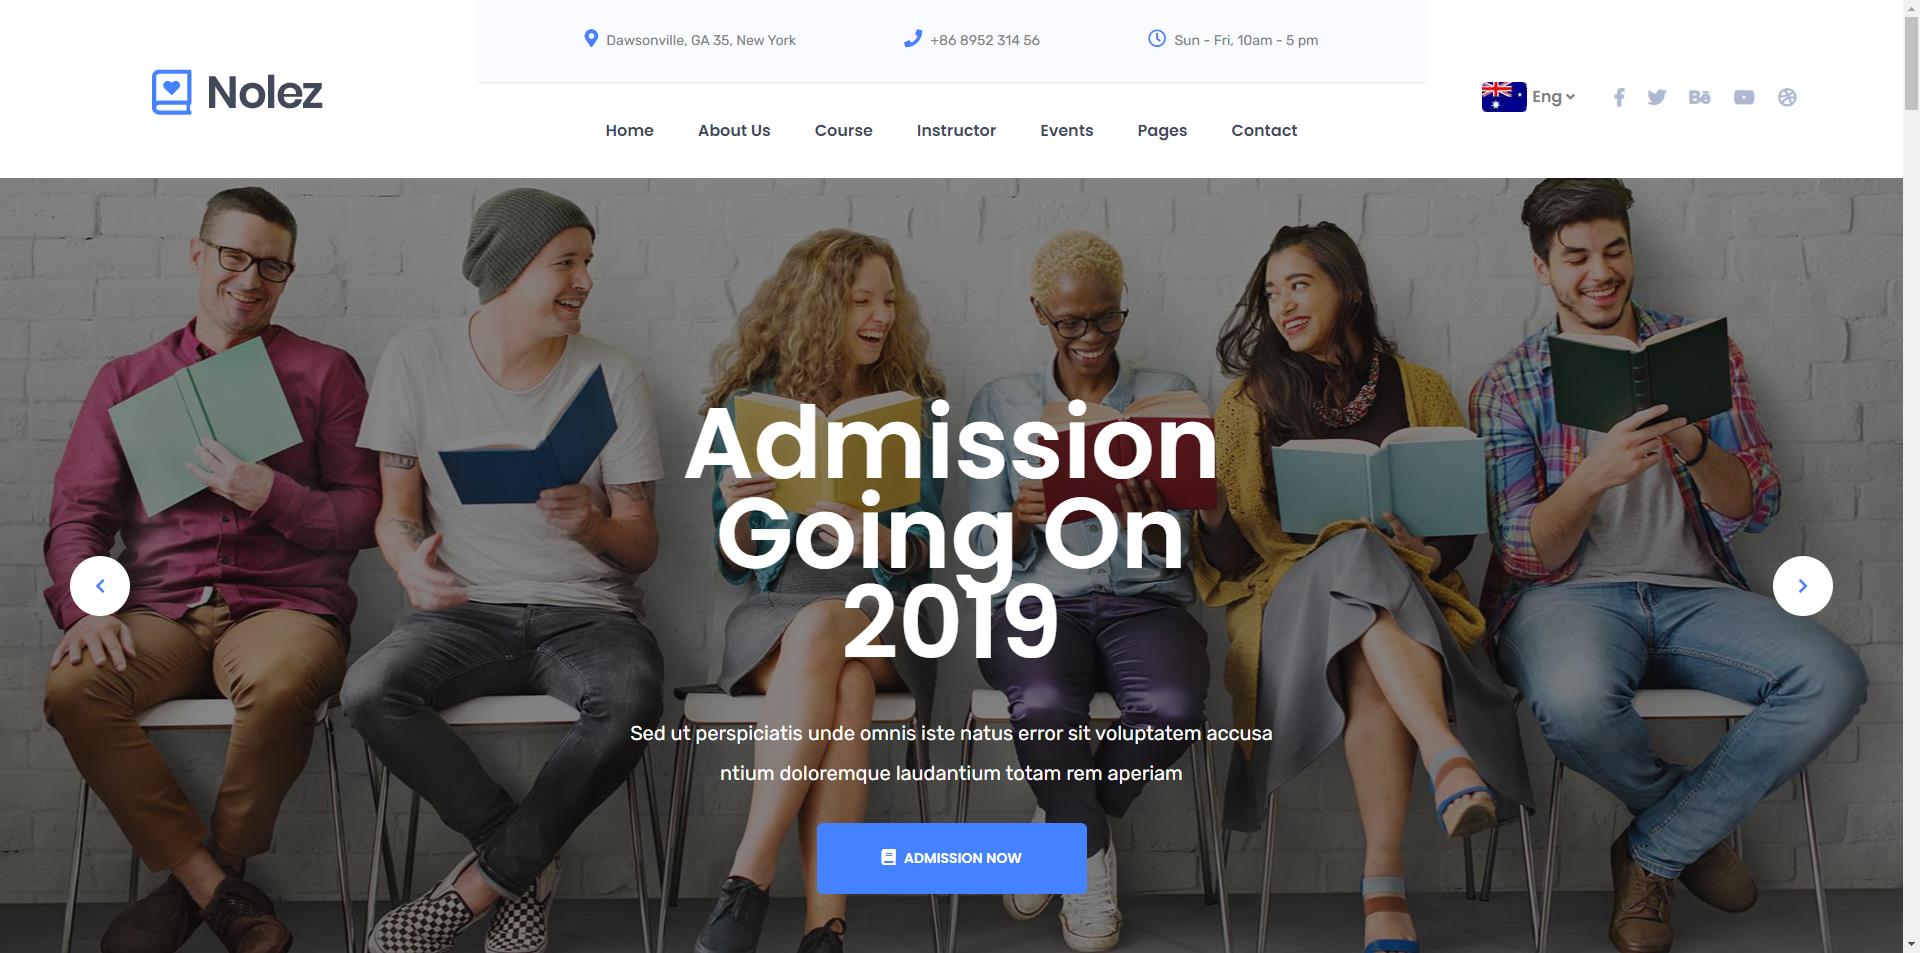Click the Admission Now button
Screen dimensions: 1920x953
point(952,858)
